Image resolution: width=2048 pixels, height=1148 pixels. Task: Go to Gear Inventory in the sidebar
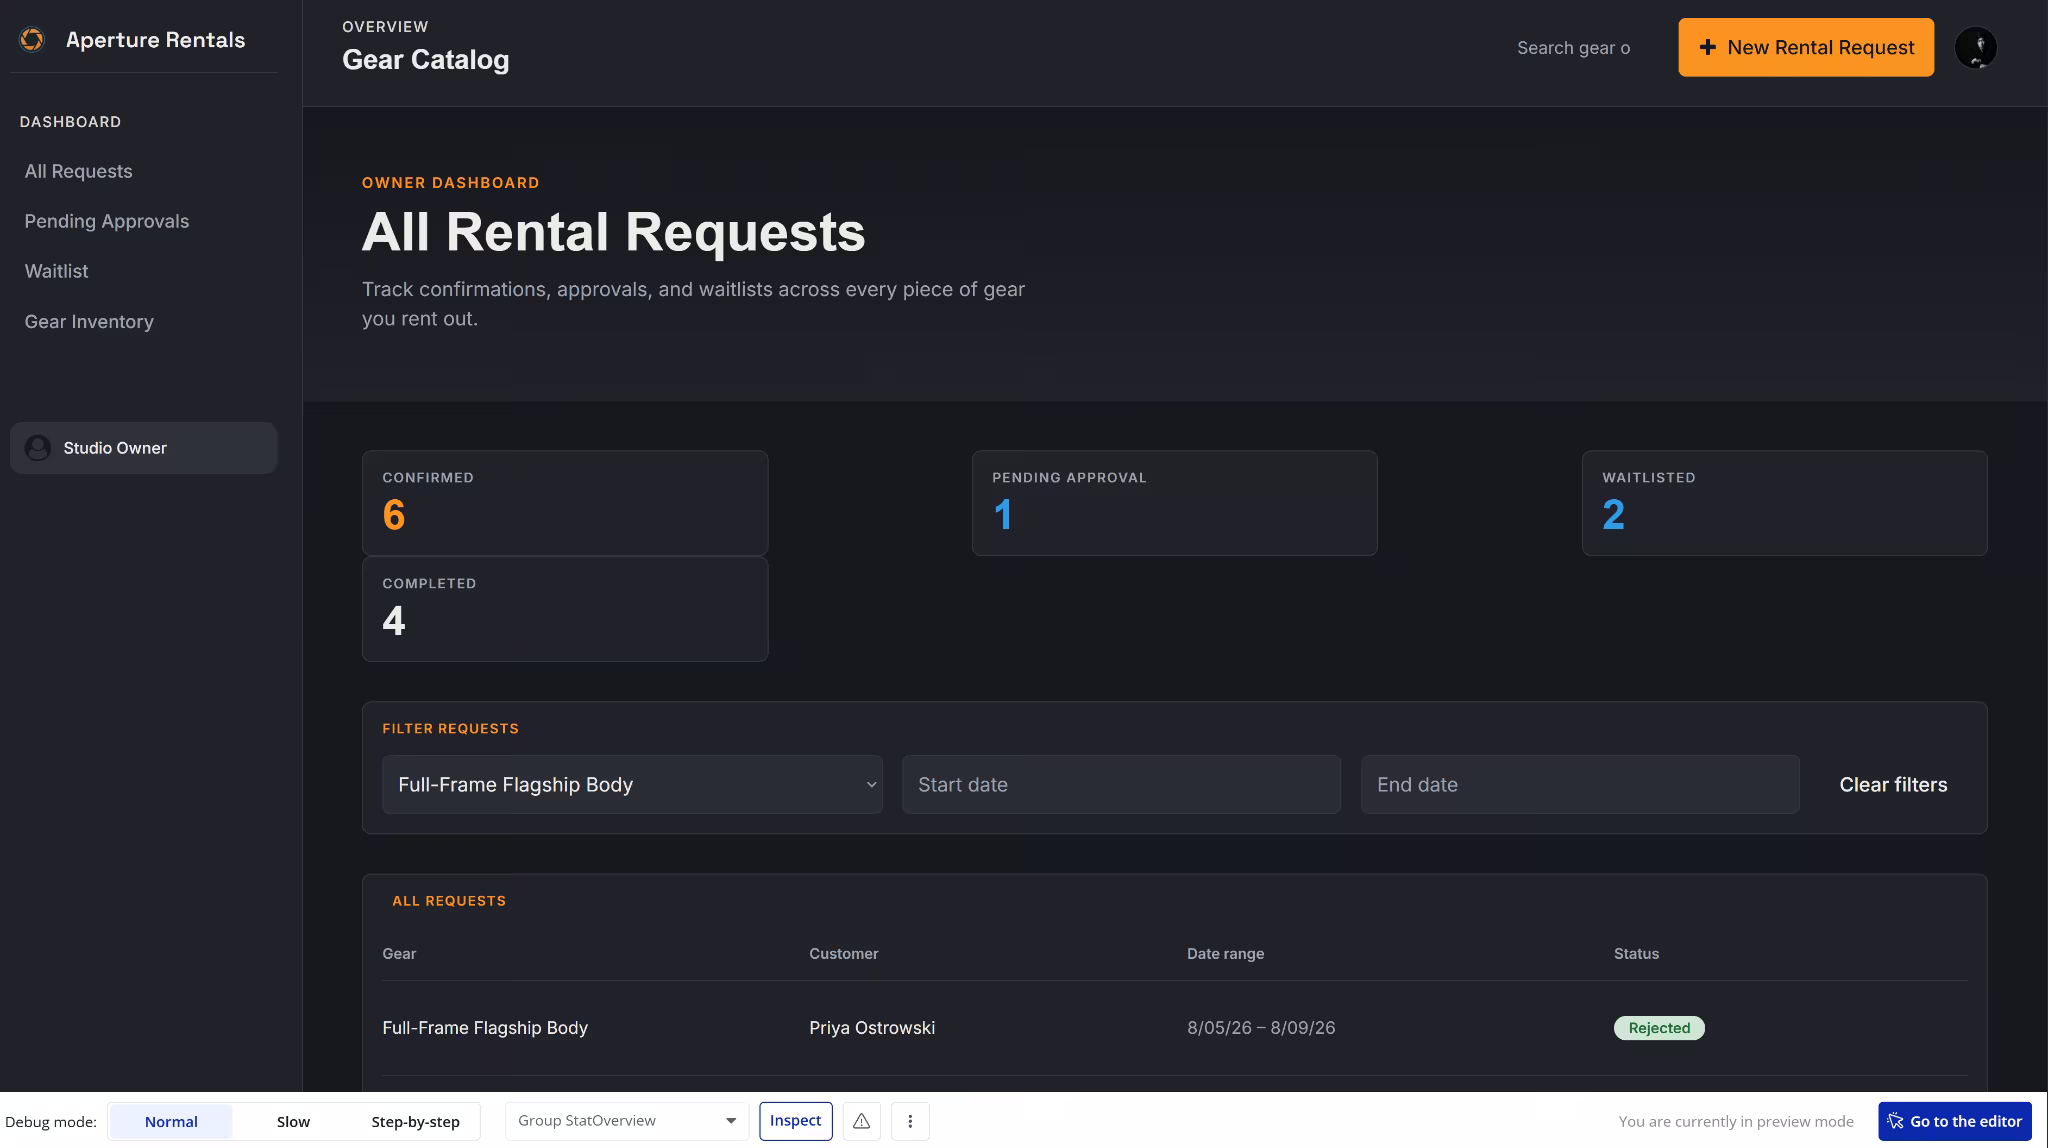click(x=89, y=321)
